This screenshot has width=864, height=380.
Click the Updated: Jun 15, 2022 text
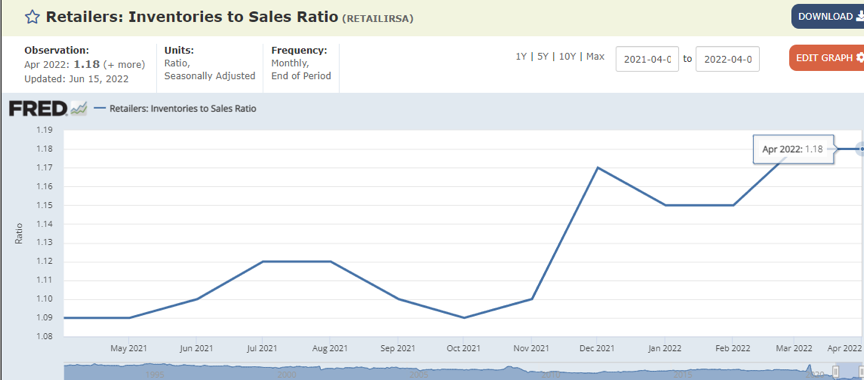pos(77,79)
